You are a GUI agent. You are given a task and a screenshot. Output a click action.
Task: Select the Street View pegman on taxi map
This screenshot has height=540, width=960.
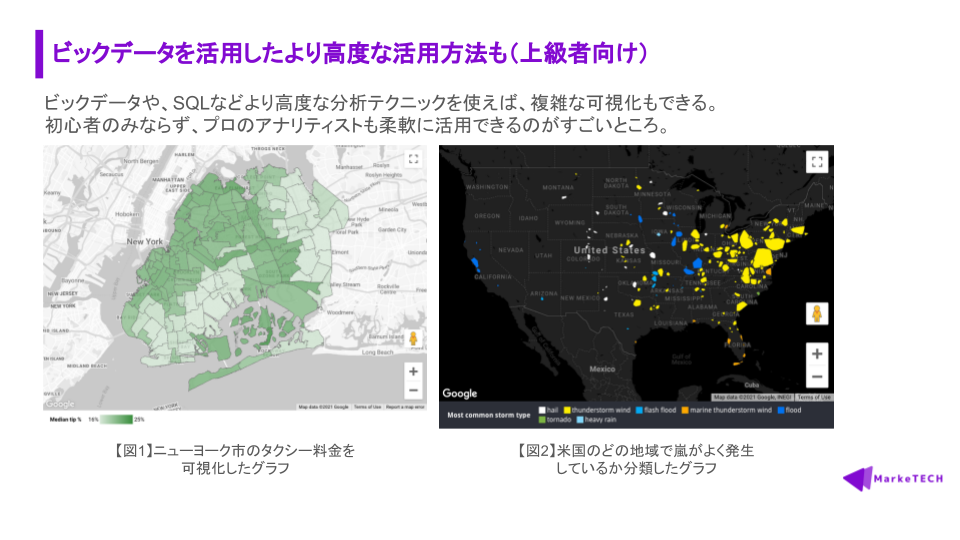point(413,339)
